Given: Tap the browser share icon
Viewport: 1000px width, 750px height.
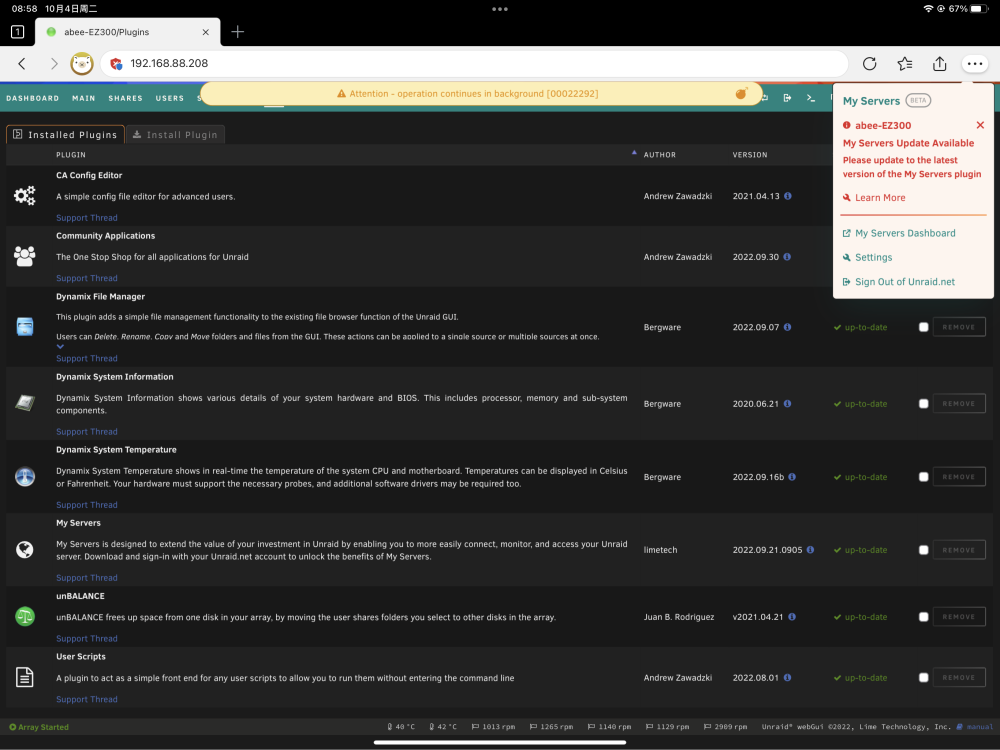Looking at the screenshot, I should coord(939,63).
